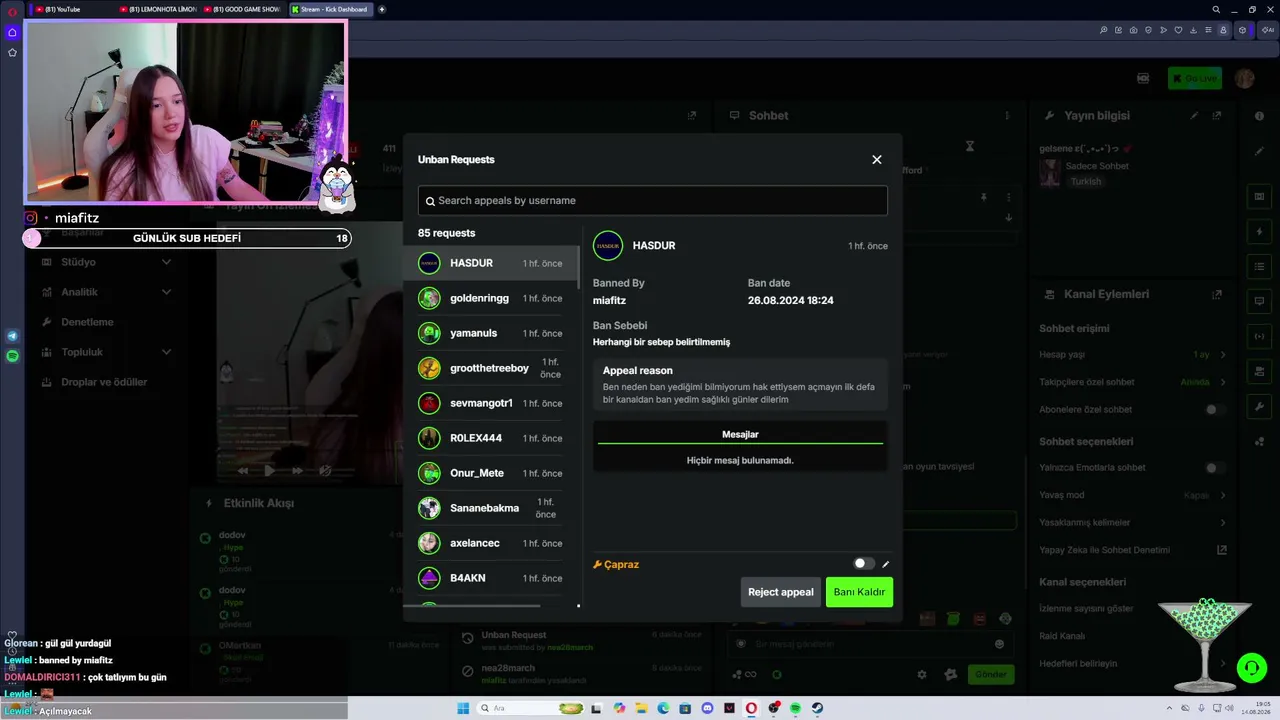Pop out the stream preview panel
The width and height of the screenshot is (1280, 720).
(x=692, y=115)
